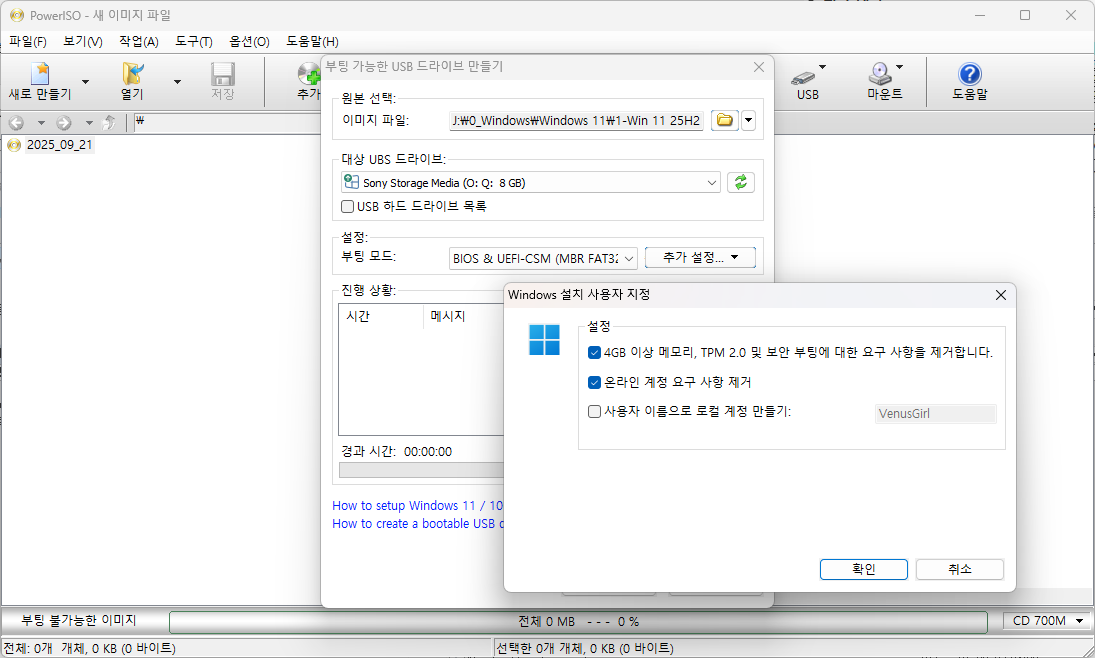The height and width of the screenshot is (658, 1095).
Task: Open the recent image files dropdown arrow
Action: [748, 120]
